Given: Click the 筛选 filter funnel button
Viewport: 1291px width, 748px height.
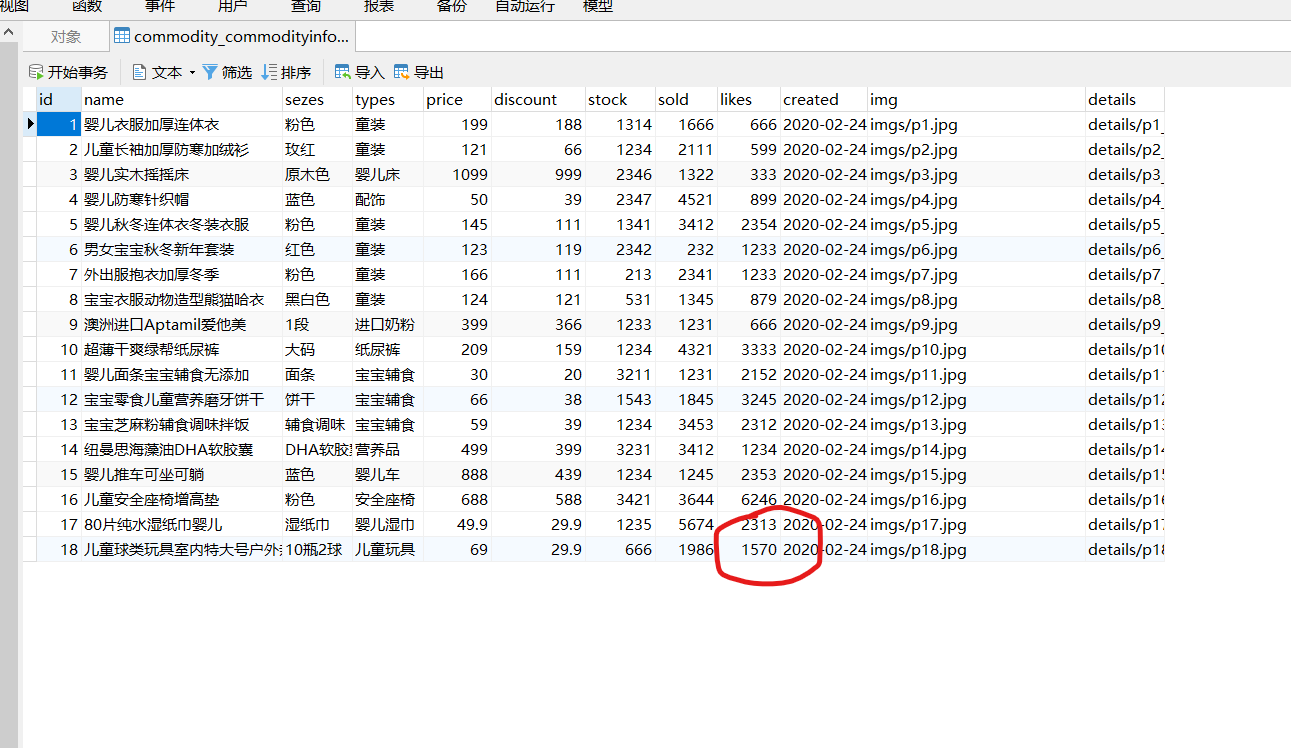Looking at the screenshot, I should [x=227, y=72].
